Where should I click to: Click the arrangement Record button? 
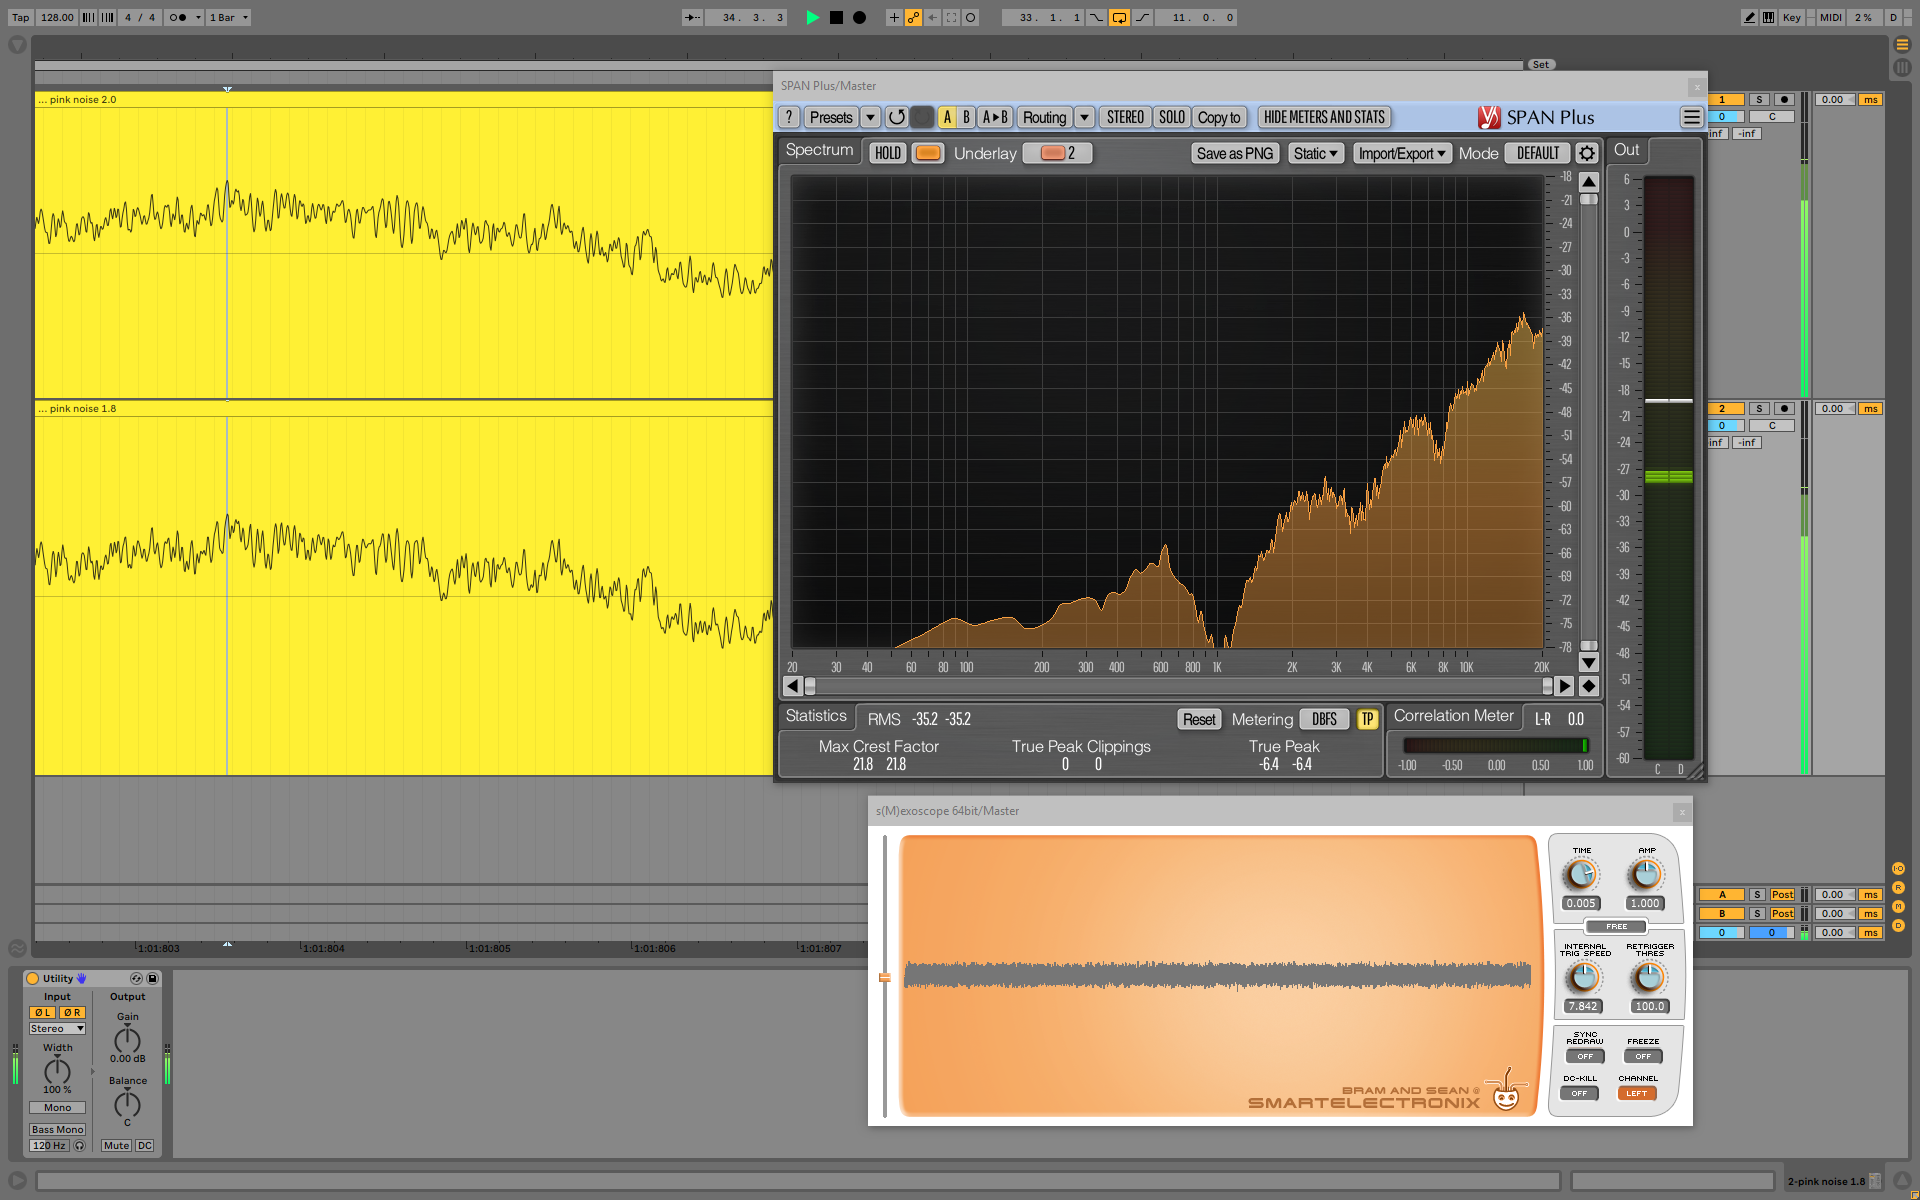[859, 17]
